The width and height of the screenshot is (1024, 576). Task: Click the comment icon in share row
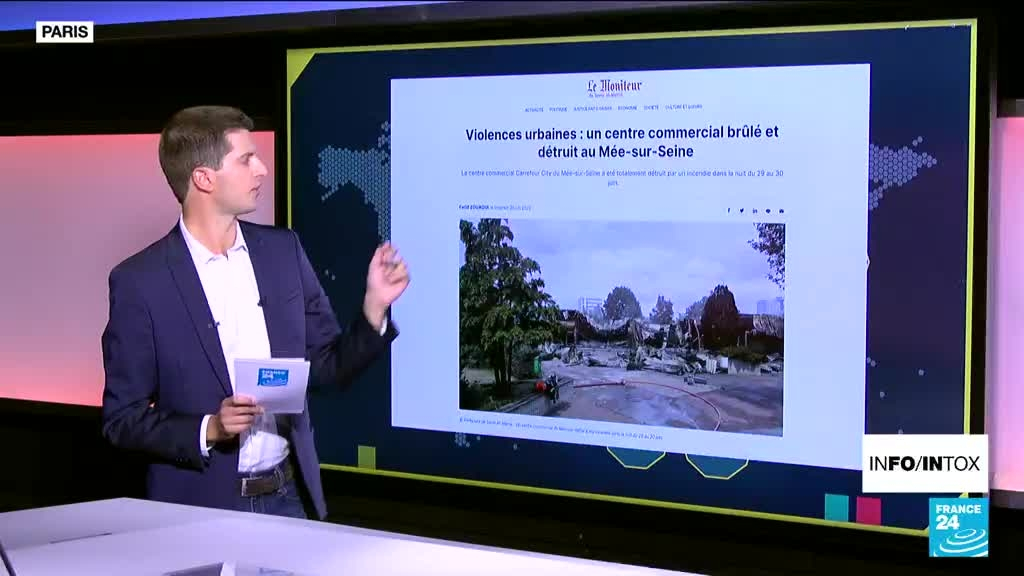(768, 211)
